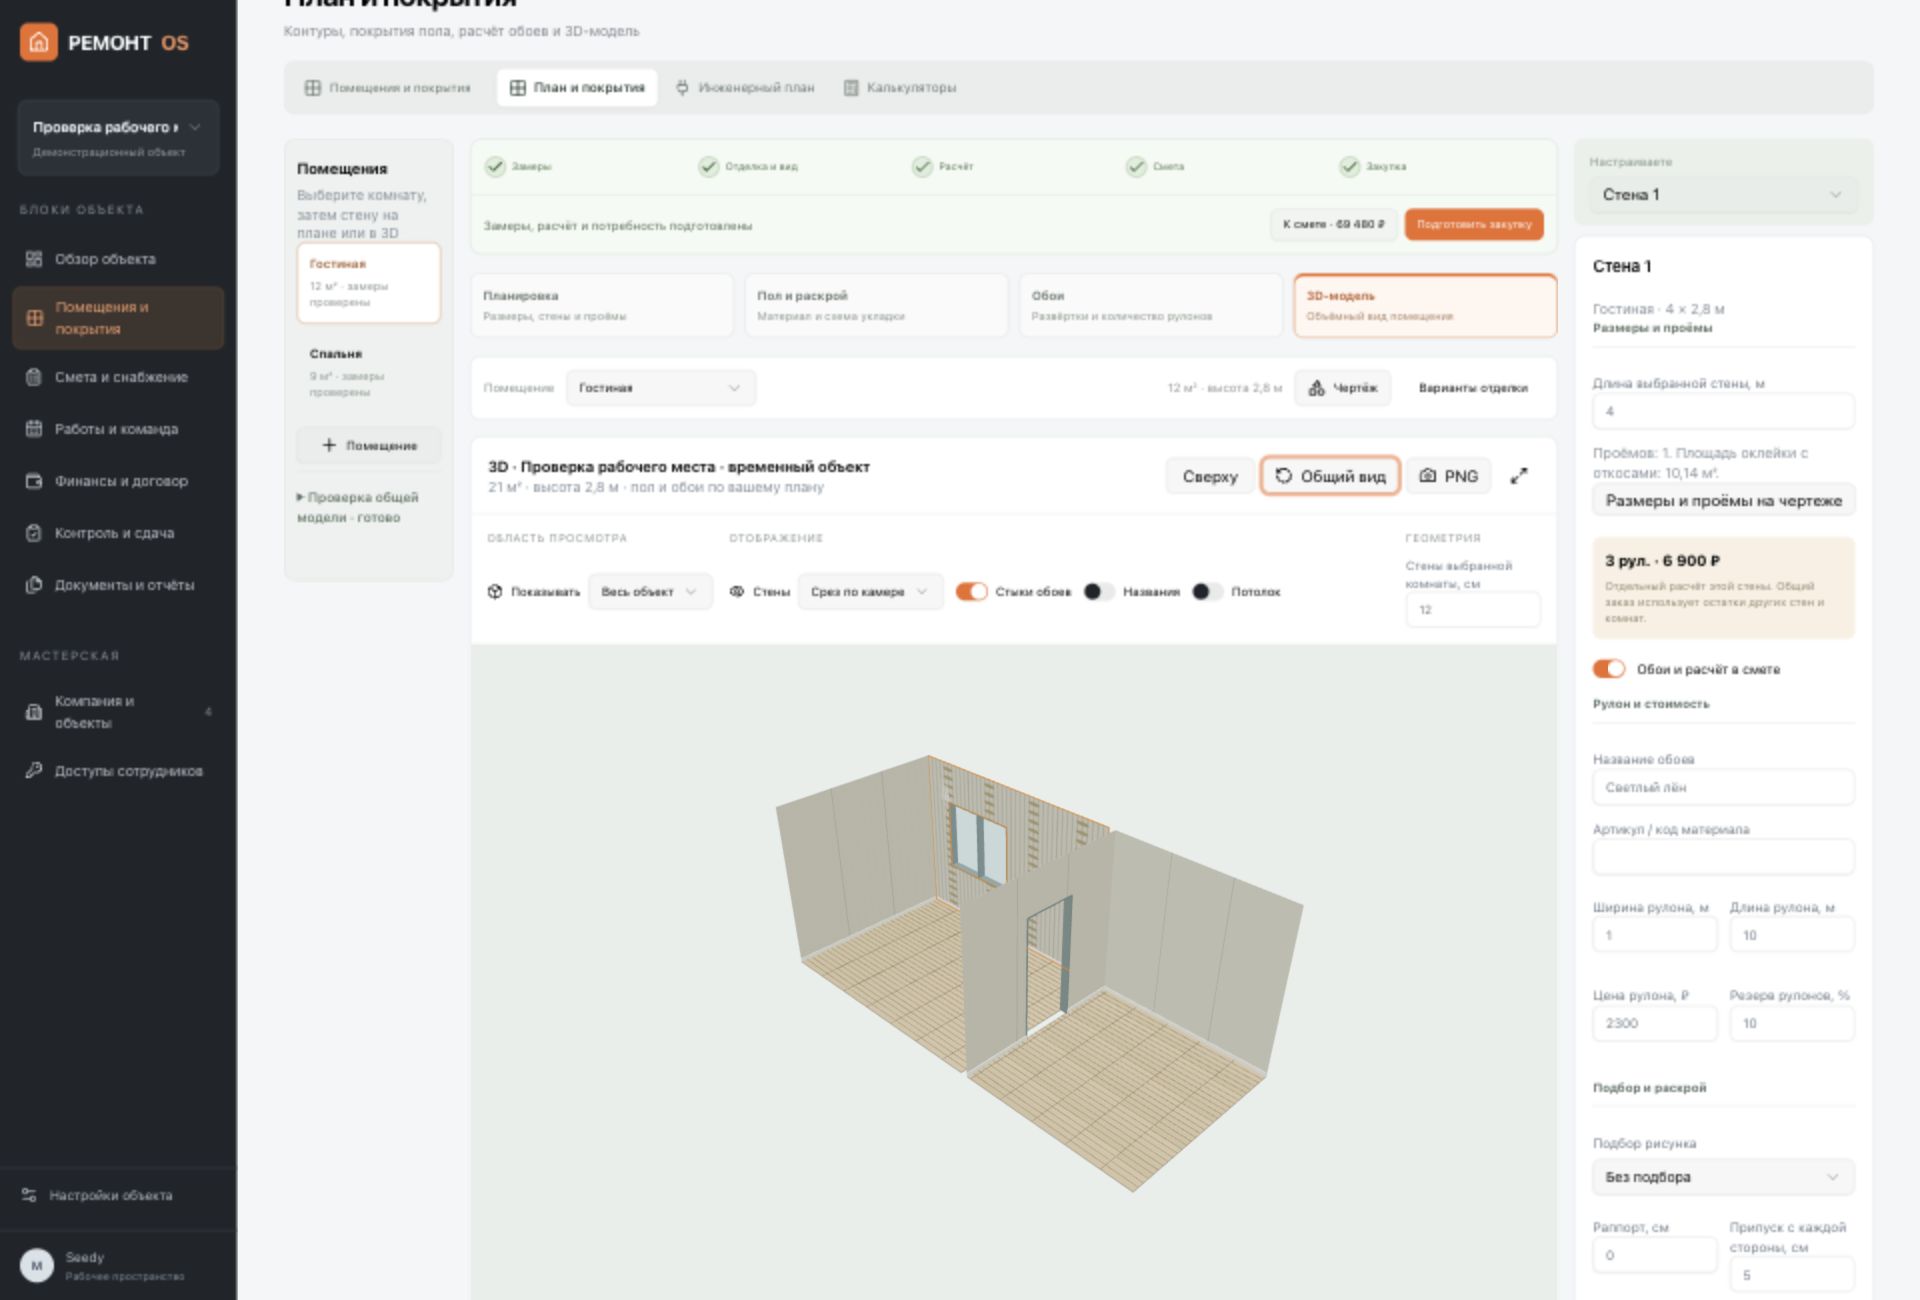
Task: Export the 3D view as PNG
Action: (1449, 476)
